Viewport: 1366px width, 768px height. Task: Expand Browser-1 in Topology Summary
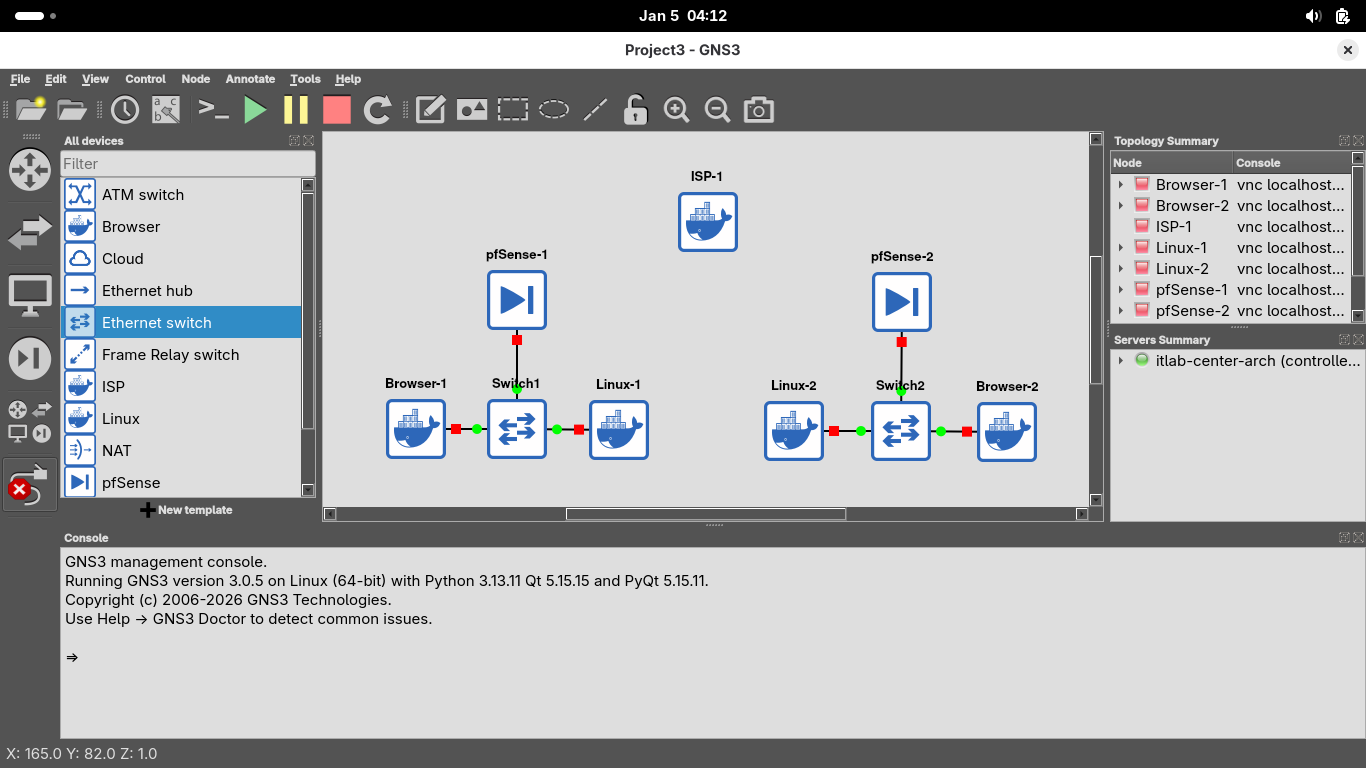coord(1121,185)
